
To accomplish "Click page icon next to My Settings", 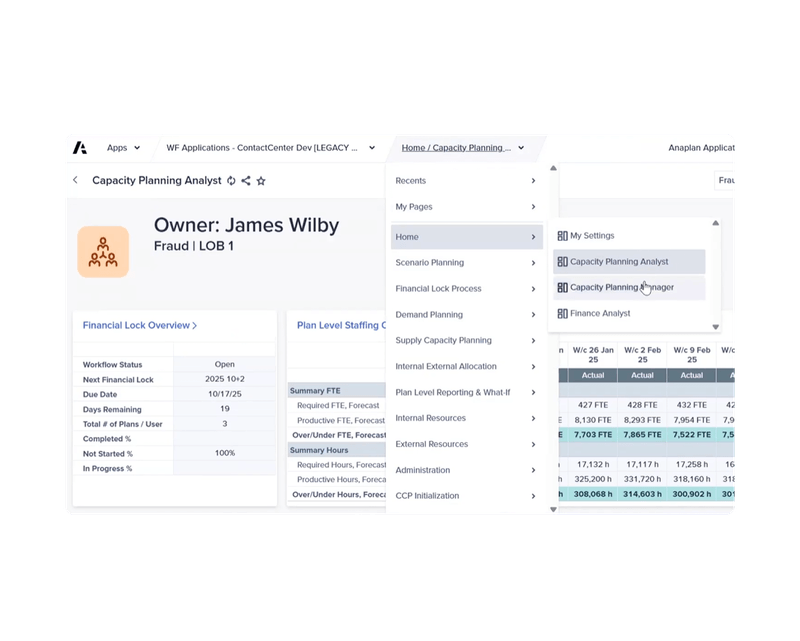I will pos(562,236).
